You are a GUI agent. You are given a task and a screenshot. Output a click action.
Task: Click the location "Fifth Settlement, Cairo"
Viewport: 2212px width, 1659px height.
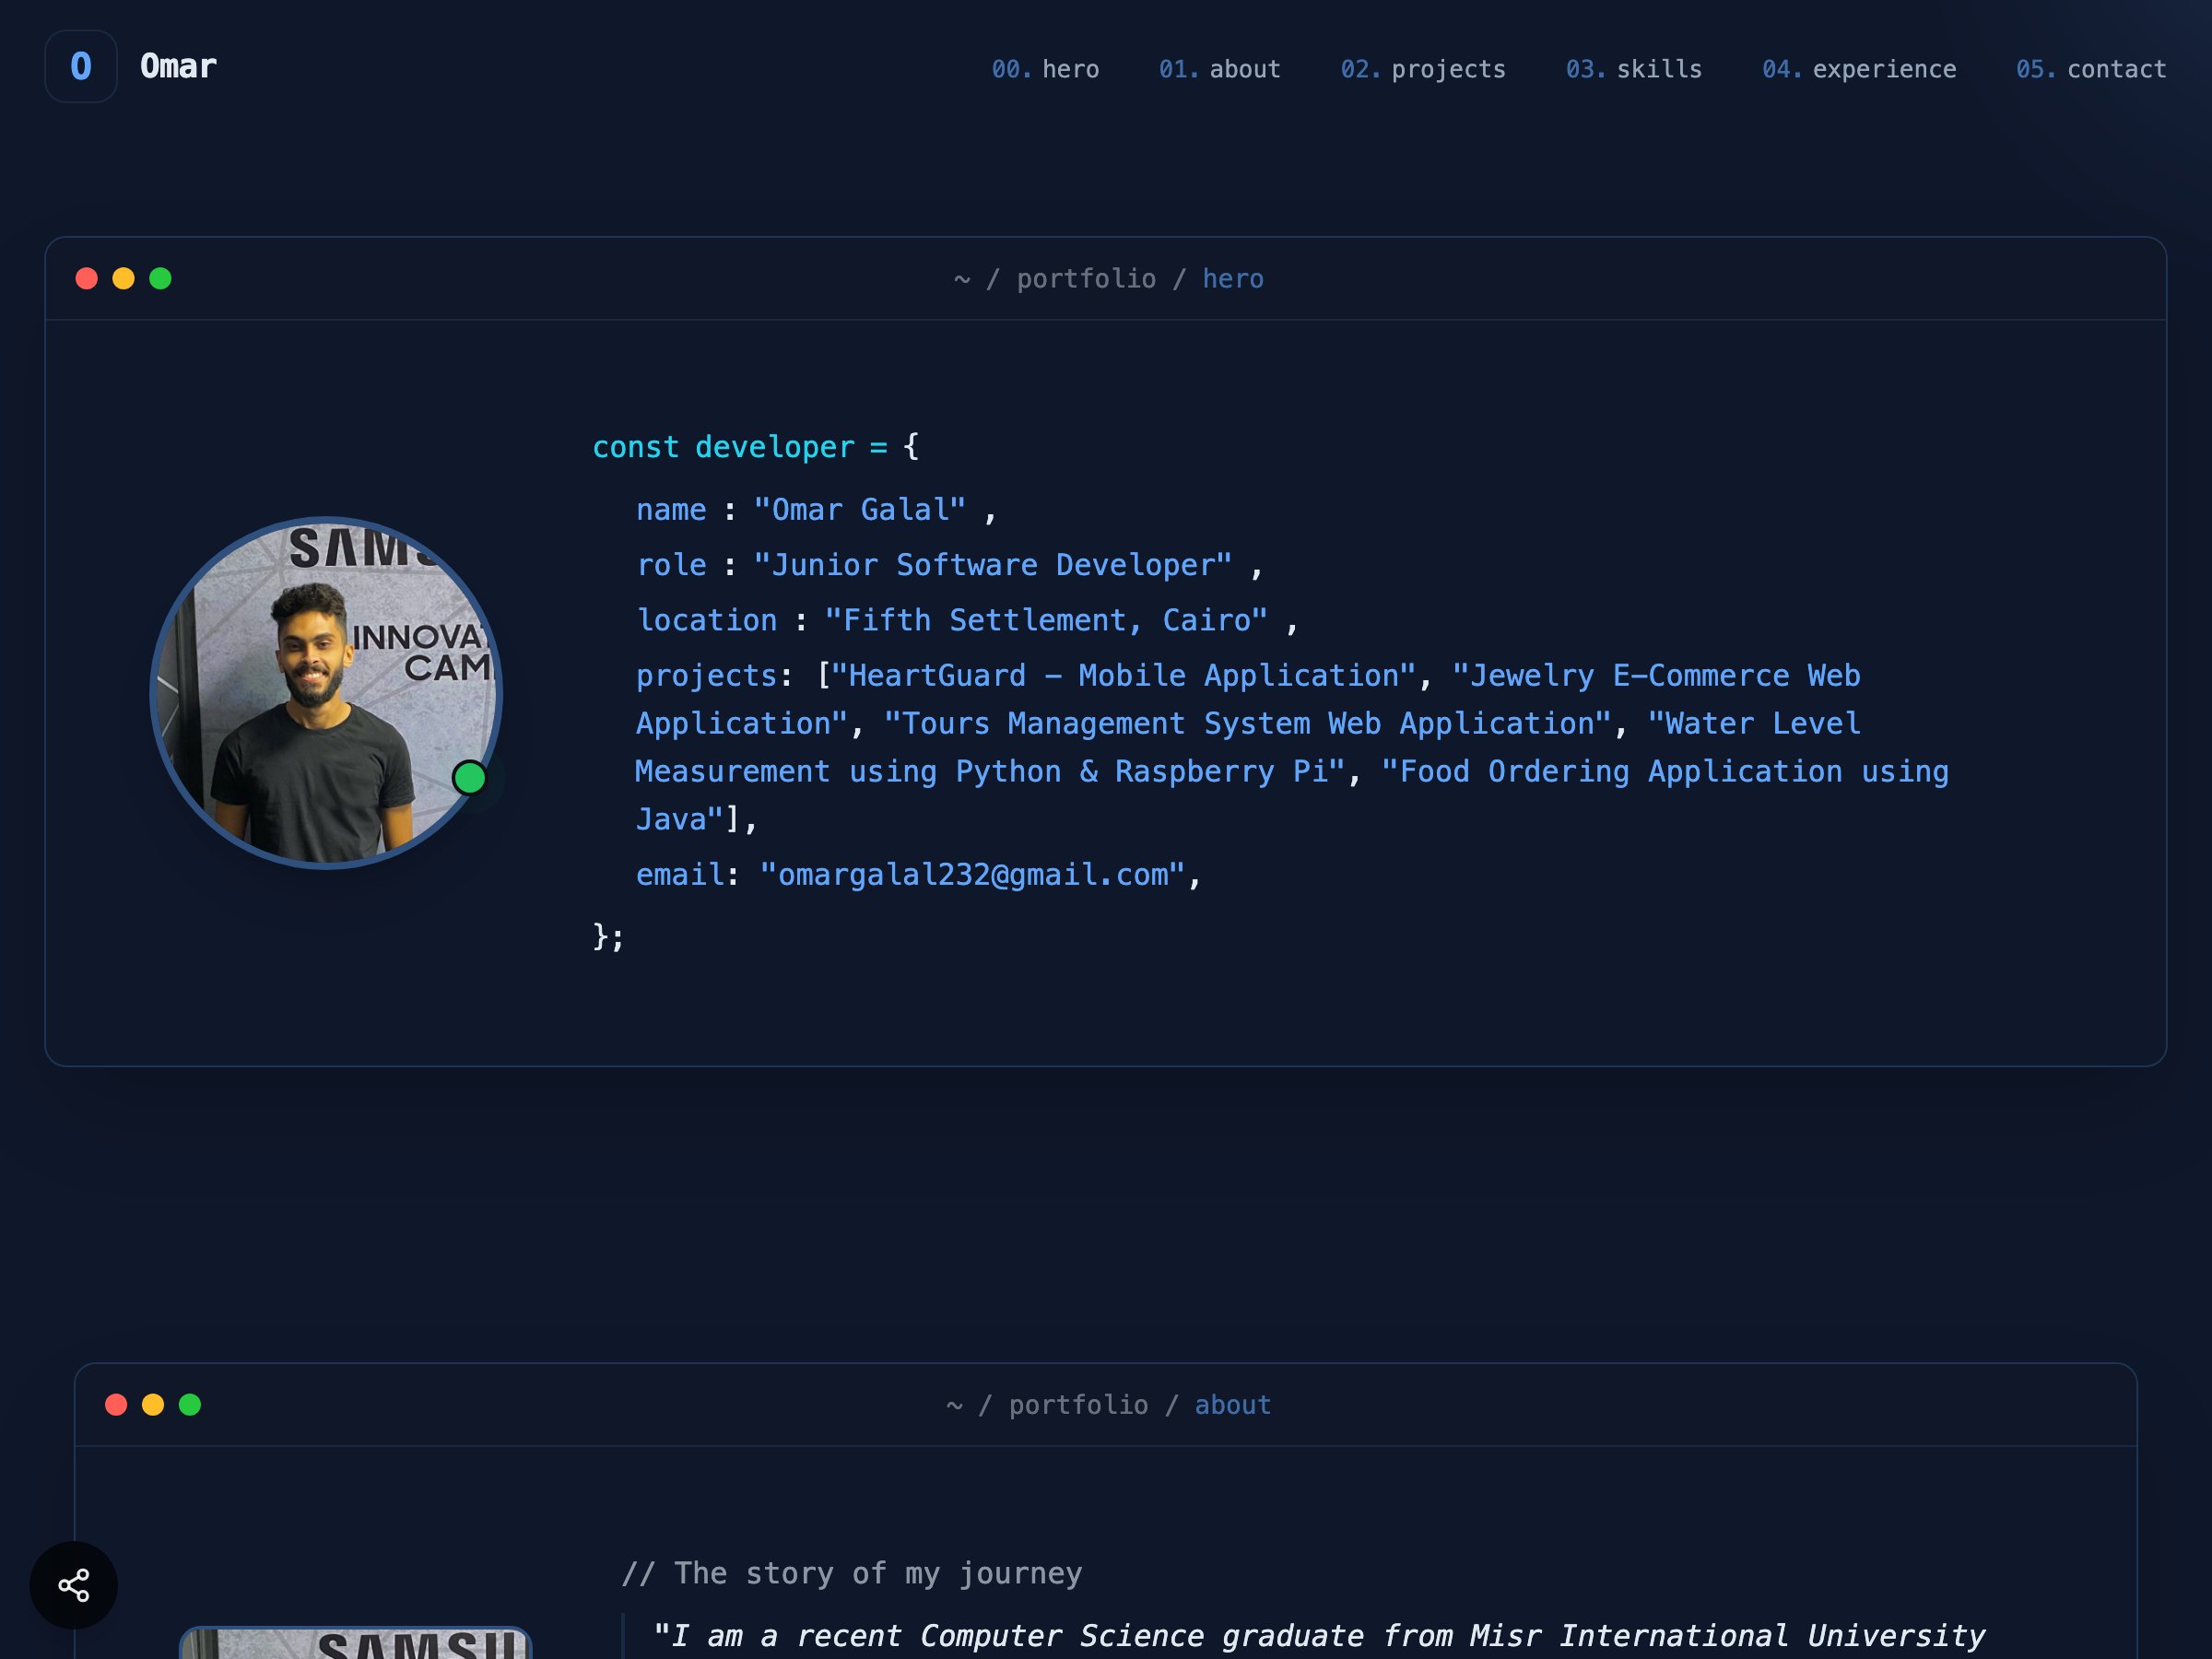point(1046,620)
